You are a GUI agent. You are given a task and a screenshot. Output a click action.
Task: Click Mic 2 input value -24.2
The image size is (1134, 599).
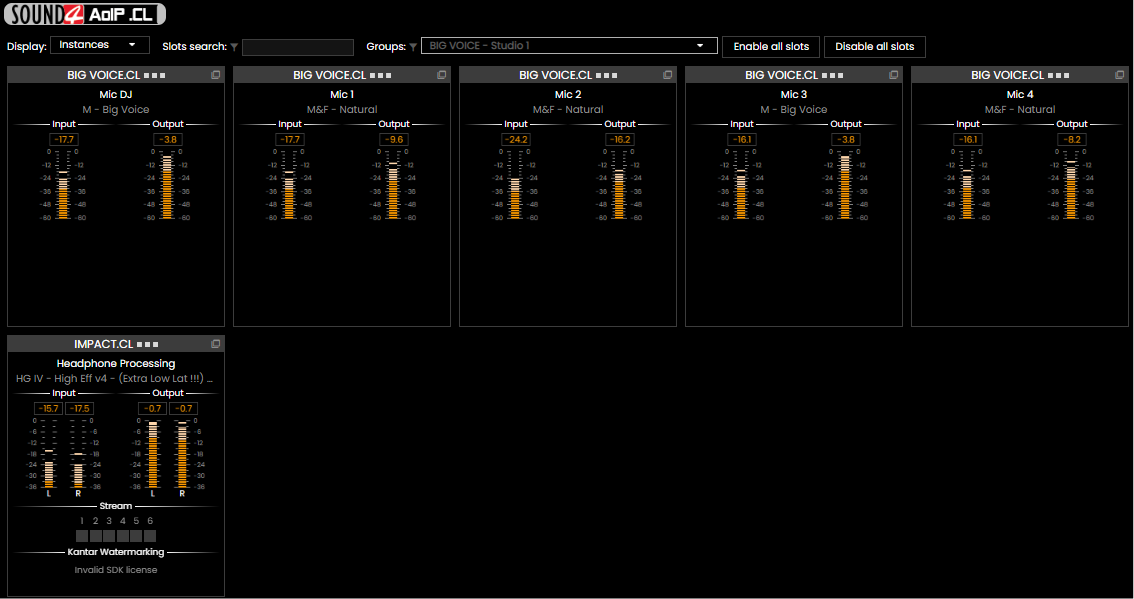[x=516, y=140]
